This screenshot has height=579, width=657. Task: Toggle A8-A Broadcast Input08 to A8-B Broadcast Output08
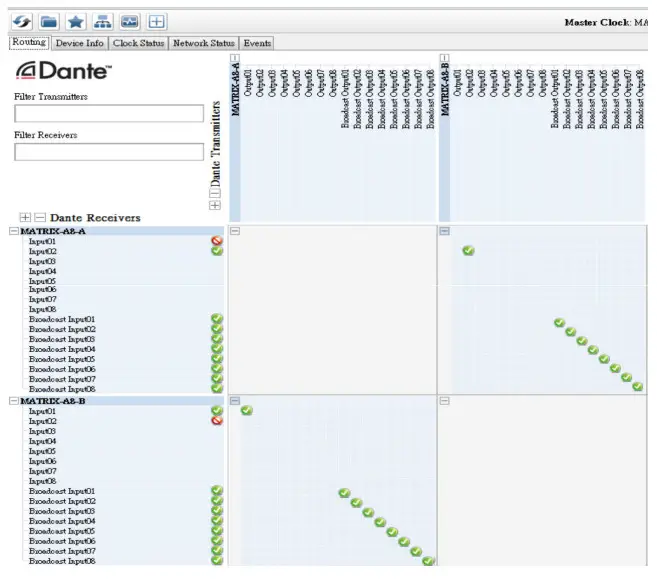637,386
